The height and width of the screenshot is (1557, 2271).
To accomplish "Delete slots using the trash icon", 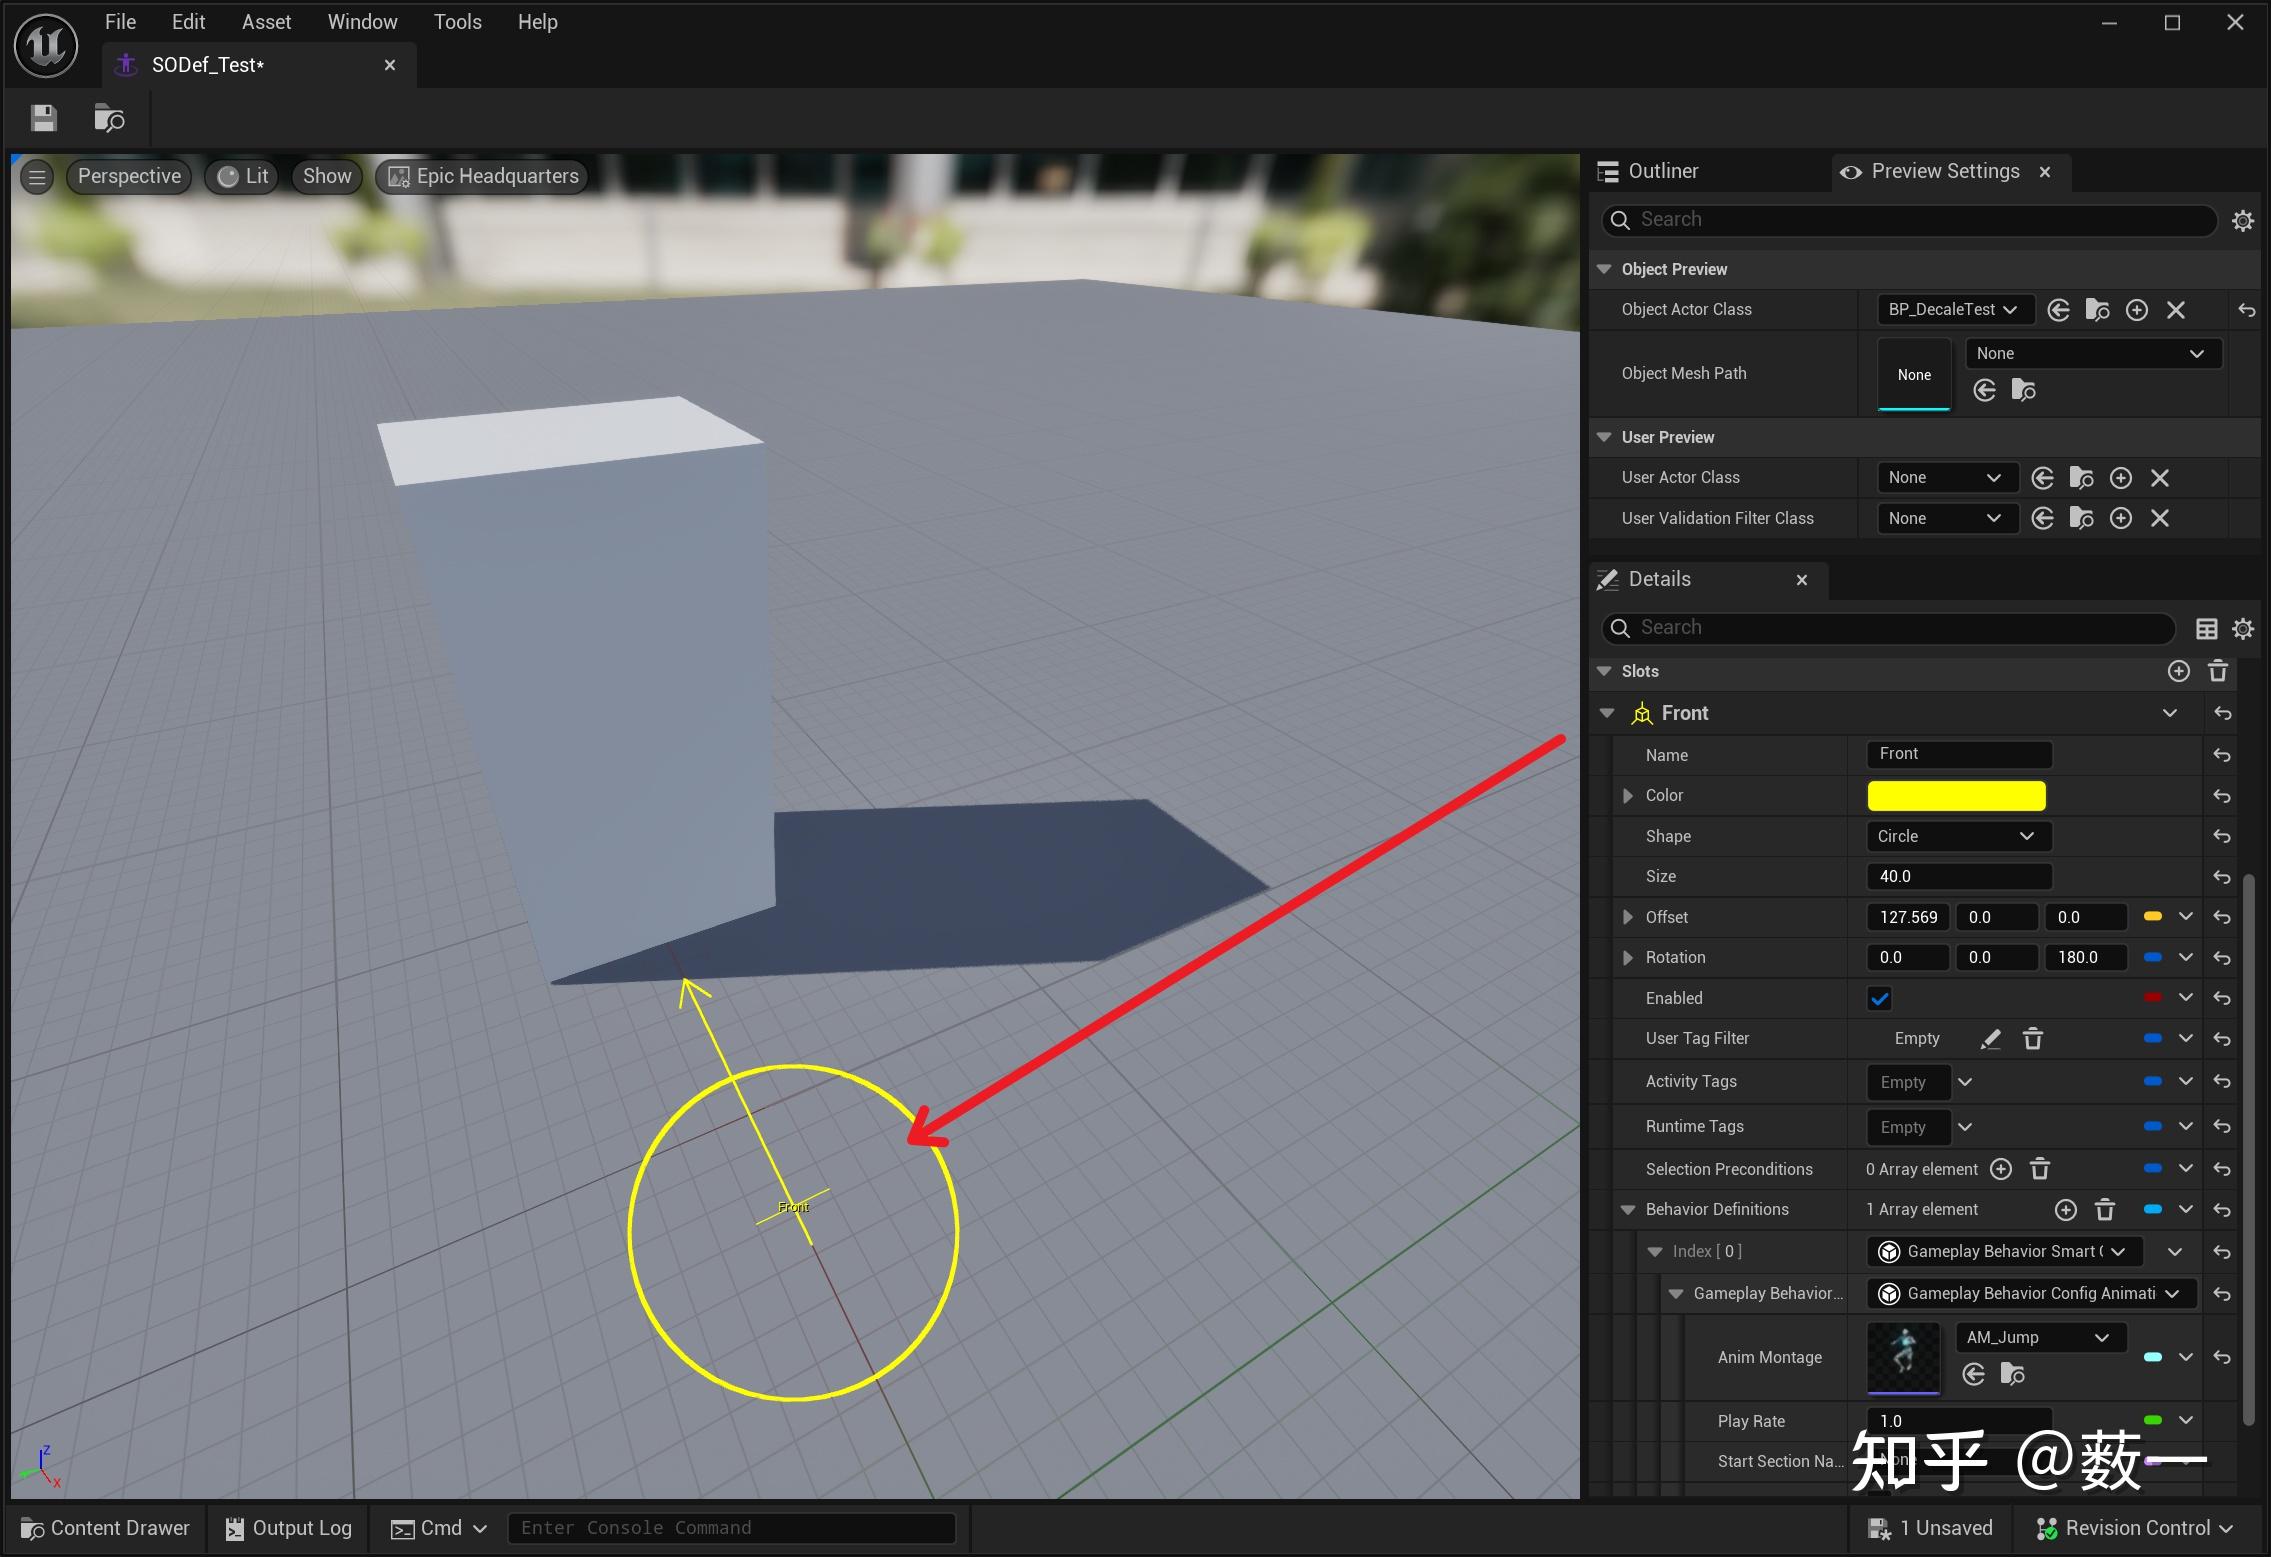I will (2218, 671).
